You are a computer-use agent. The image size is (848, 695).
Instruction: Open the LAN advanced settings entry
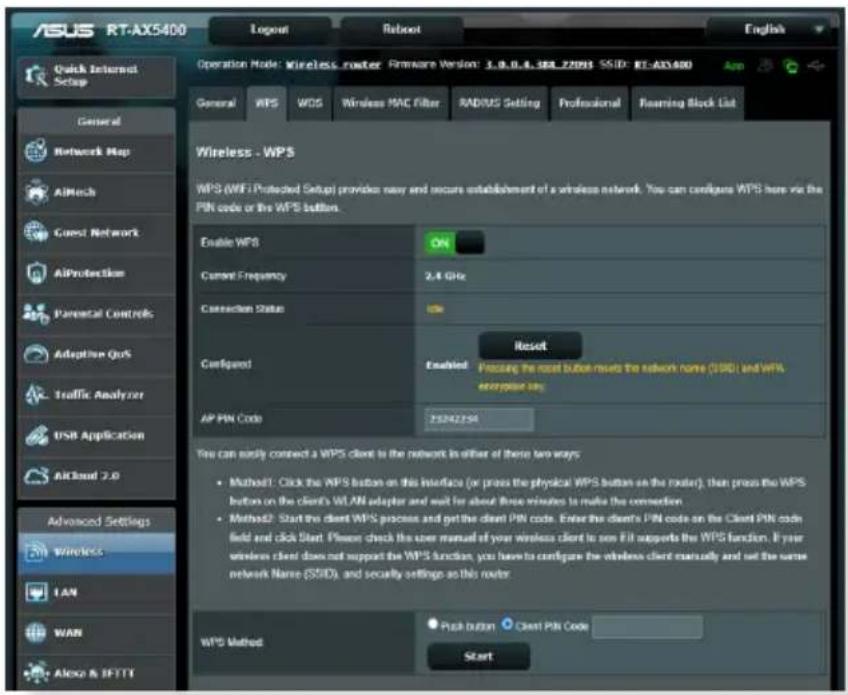click(96, 592)
